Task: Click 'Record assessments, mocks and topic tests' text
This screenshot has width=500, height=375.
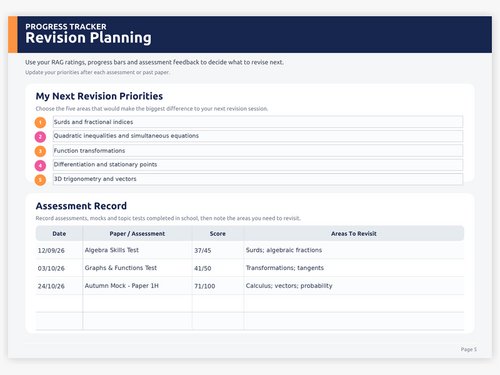Action: tap(168, 218)
